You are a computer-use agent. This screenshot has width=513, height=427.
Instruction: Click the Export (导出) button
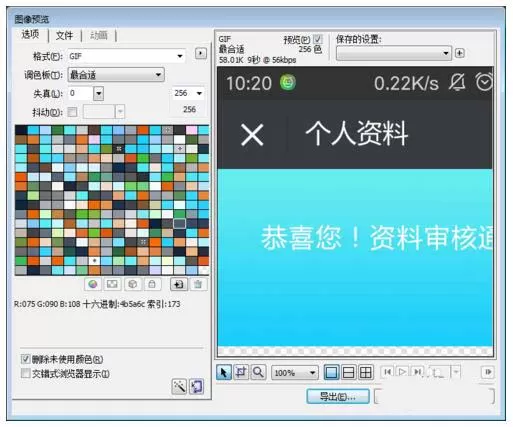[338, 396]
